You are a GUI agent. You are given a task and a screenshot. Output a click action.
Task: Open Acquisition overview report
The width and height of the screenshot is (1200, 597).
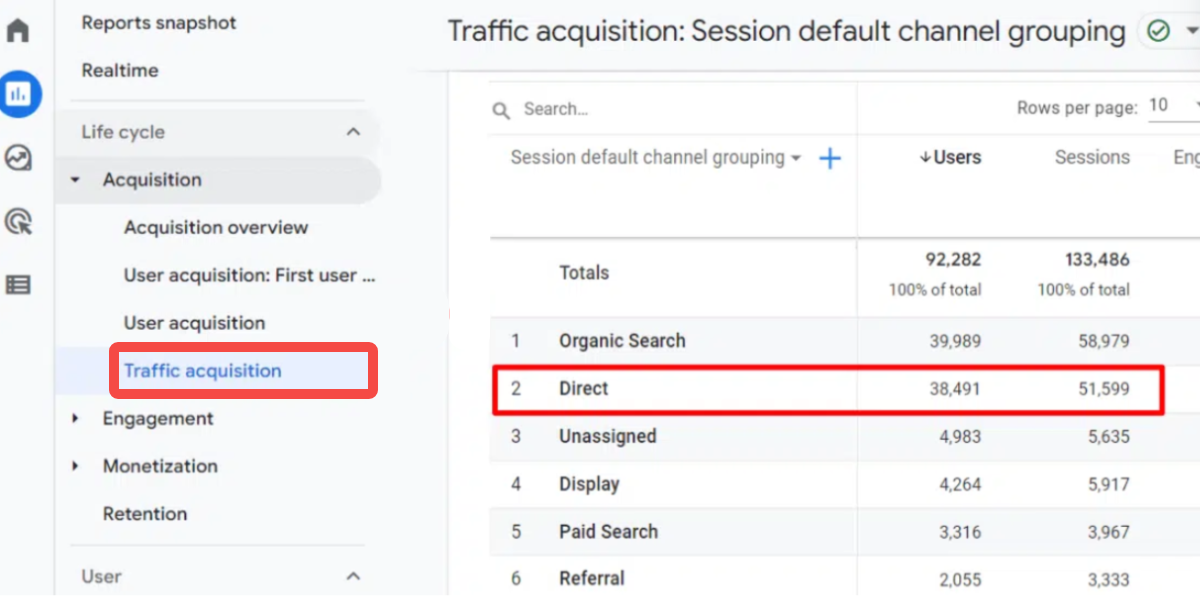216,228
